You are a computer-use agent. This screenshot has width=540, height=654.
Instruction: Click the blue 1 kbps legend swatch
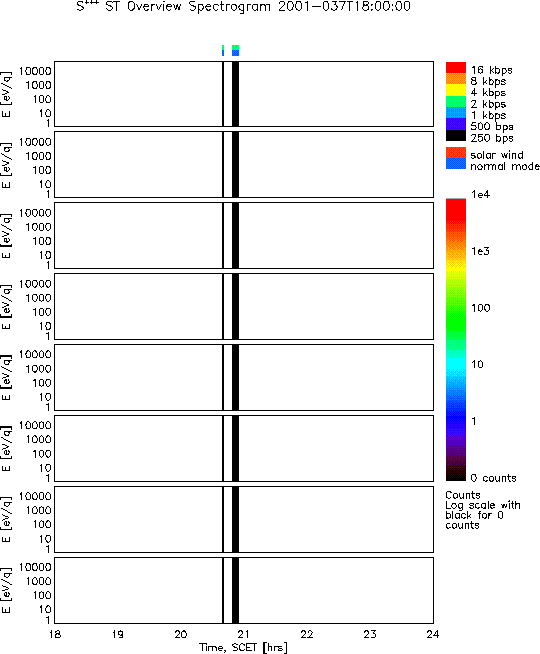(456, 113)
